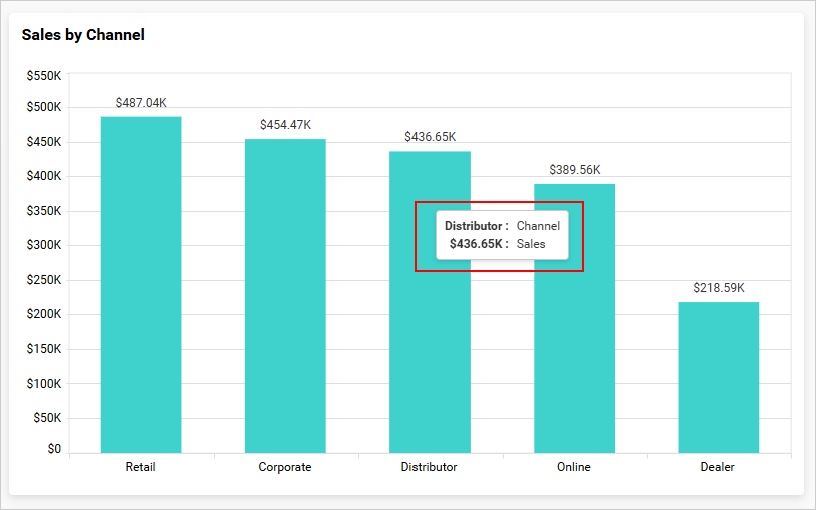This screenshot has height=510, width=816.
Task: Click the Retail x-axis label
Action: pos(141,467)
